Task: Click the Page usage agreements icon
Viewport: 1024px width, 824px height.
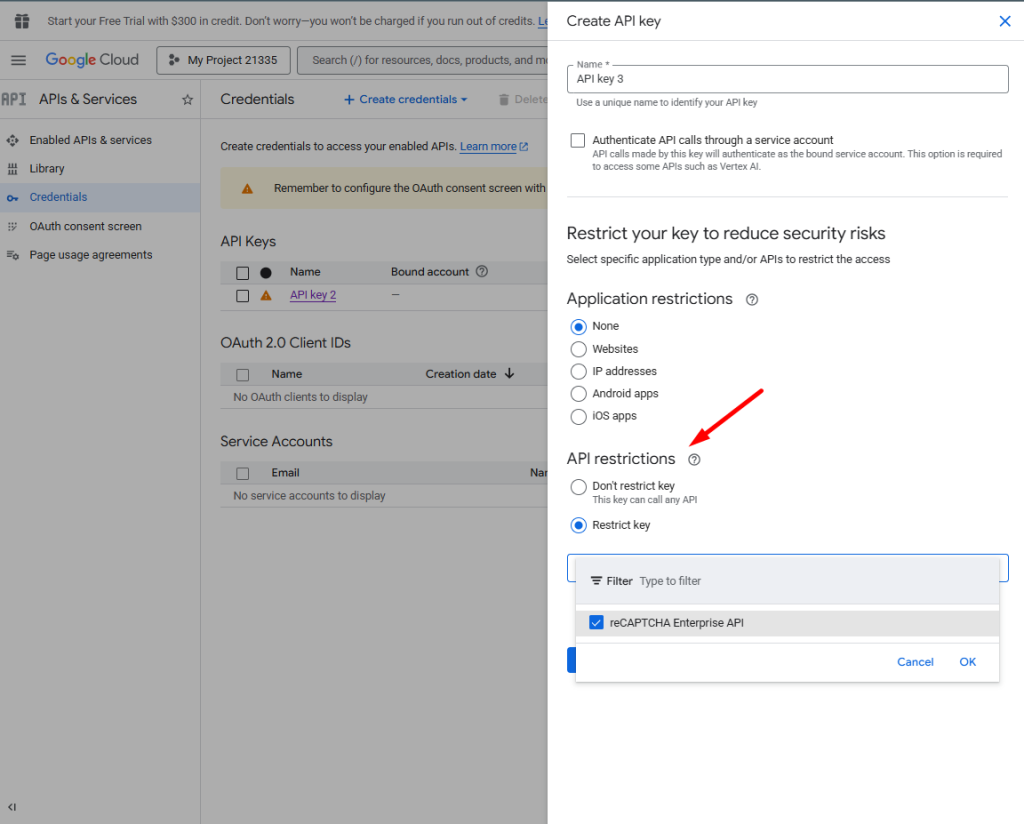Action: click(x=12, y=255)
